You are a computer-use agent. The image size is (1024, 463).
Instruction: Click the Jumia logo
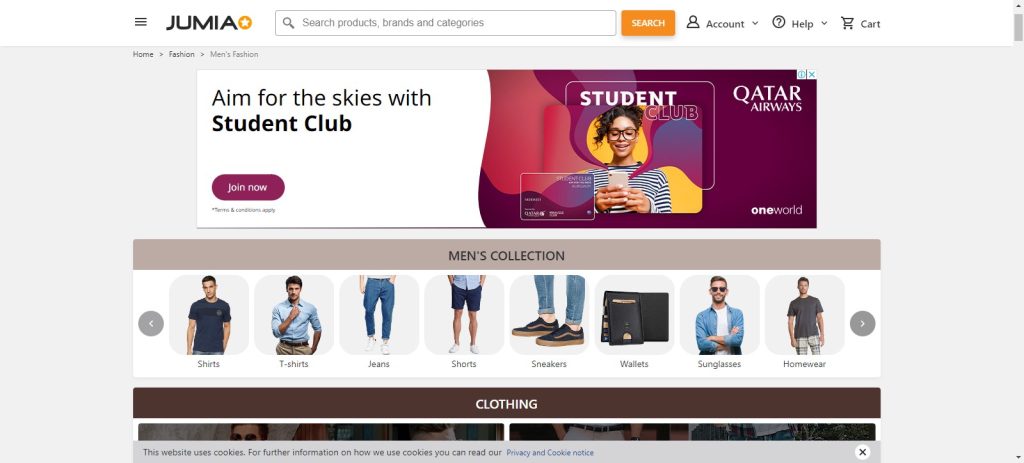point(209,23)
